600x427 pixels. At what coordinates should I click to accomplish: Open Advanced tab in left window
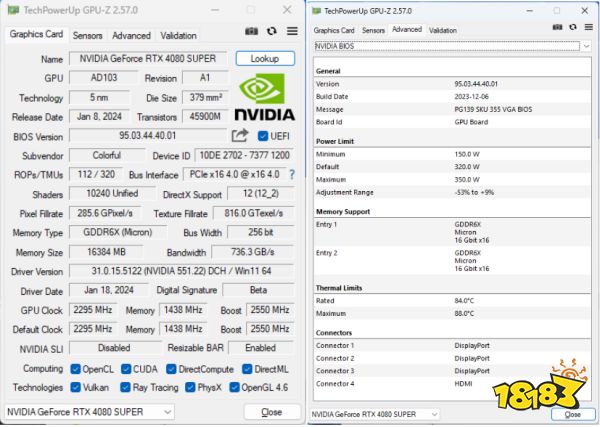coord(131,36)
